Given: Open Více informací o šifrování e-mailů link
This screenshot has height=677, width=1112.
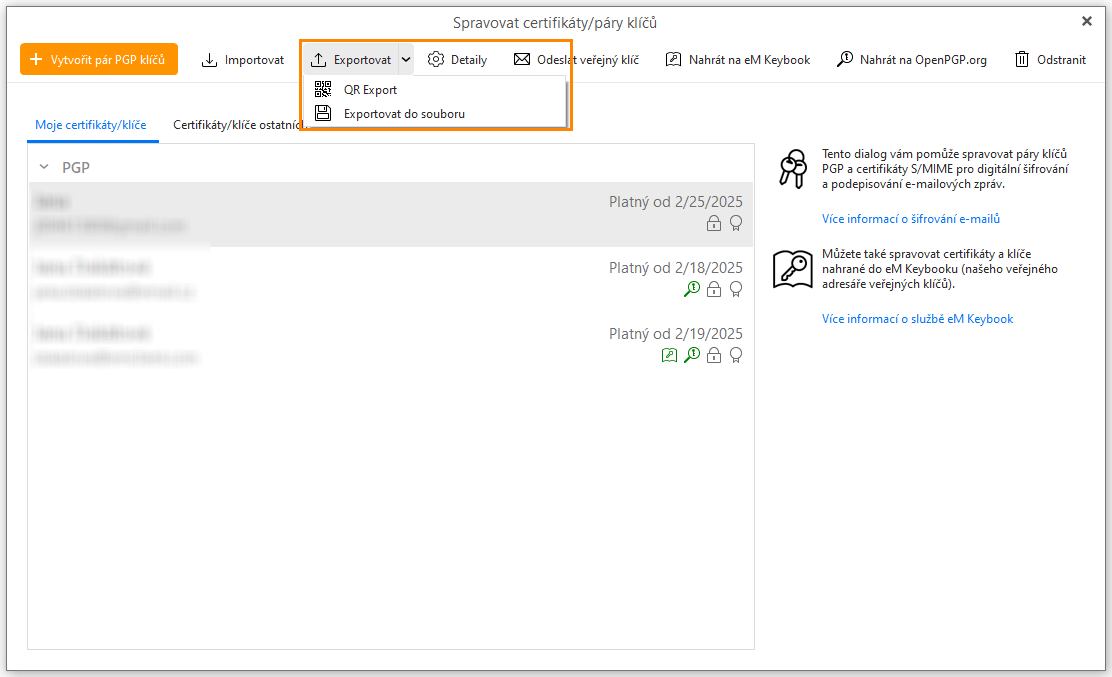Looking at the screenshot, I should [x=910, y=219].
